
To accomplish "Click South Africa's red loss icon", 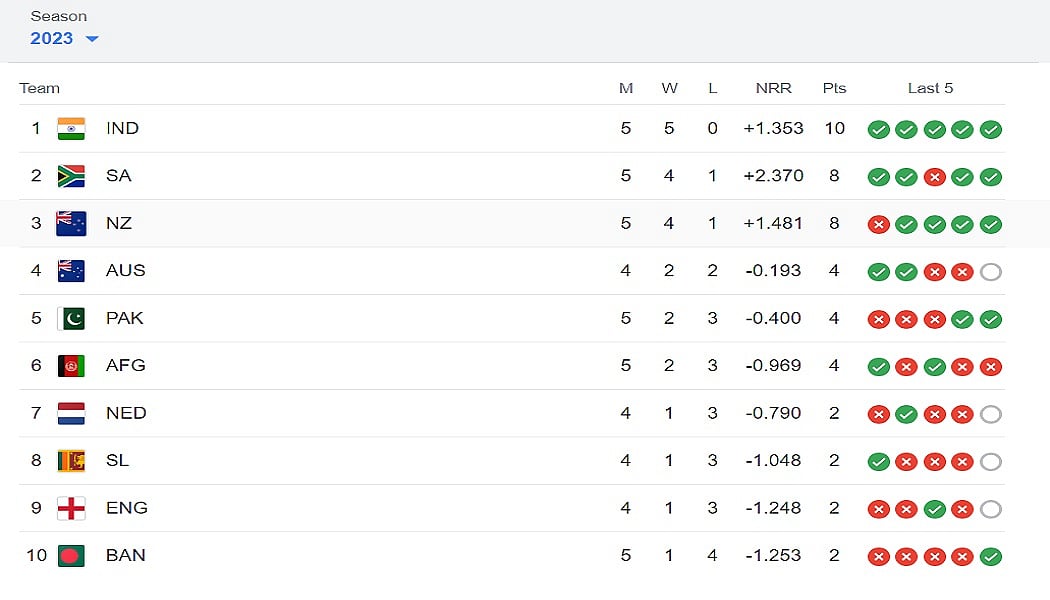I will [x=935, y=177].
